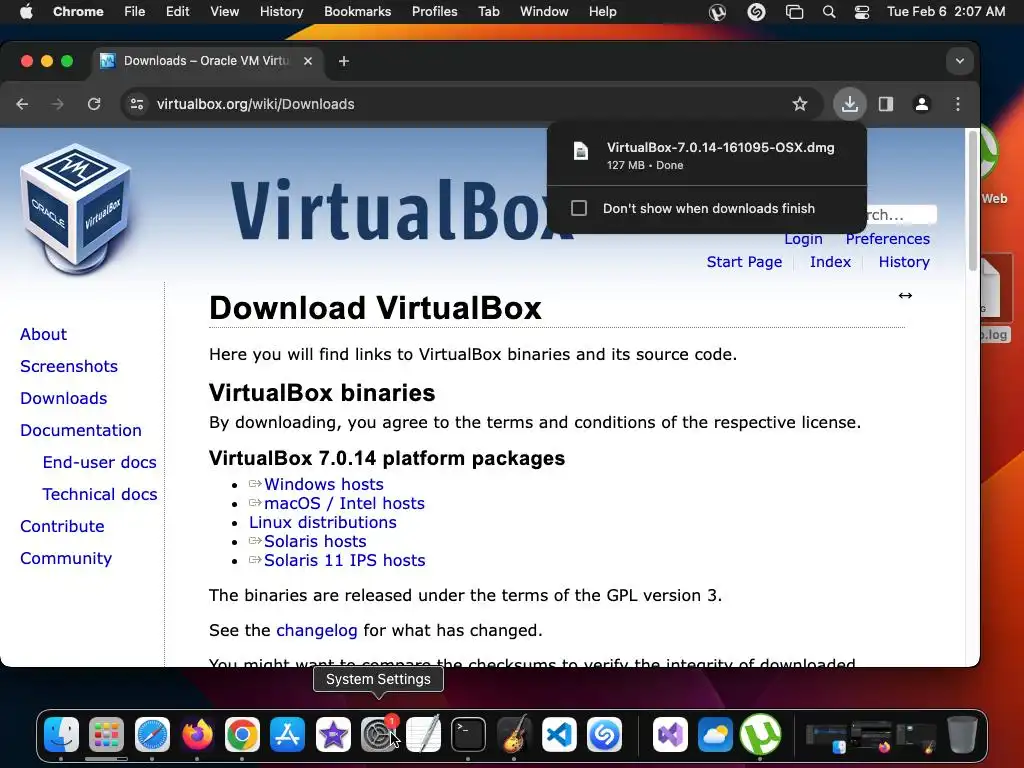Open the Window menu
The width and height of the screenshot is (1024, 768).
544,12
